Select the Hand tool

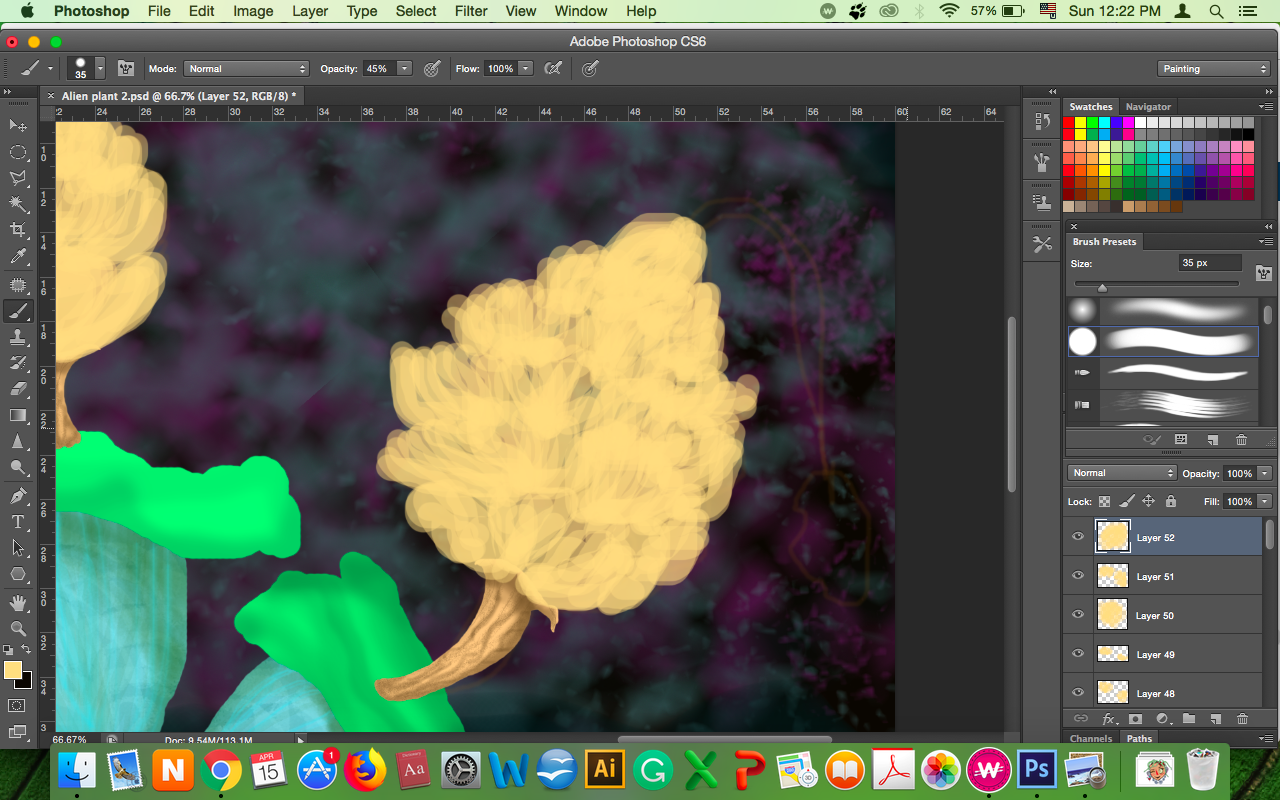[18, 603]
